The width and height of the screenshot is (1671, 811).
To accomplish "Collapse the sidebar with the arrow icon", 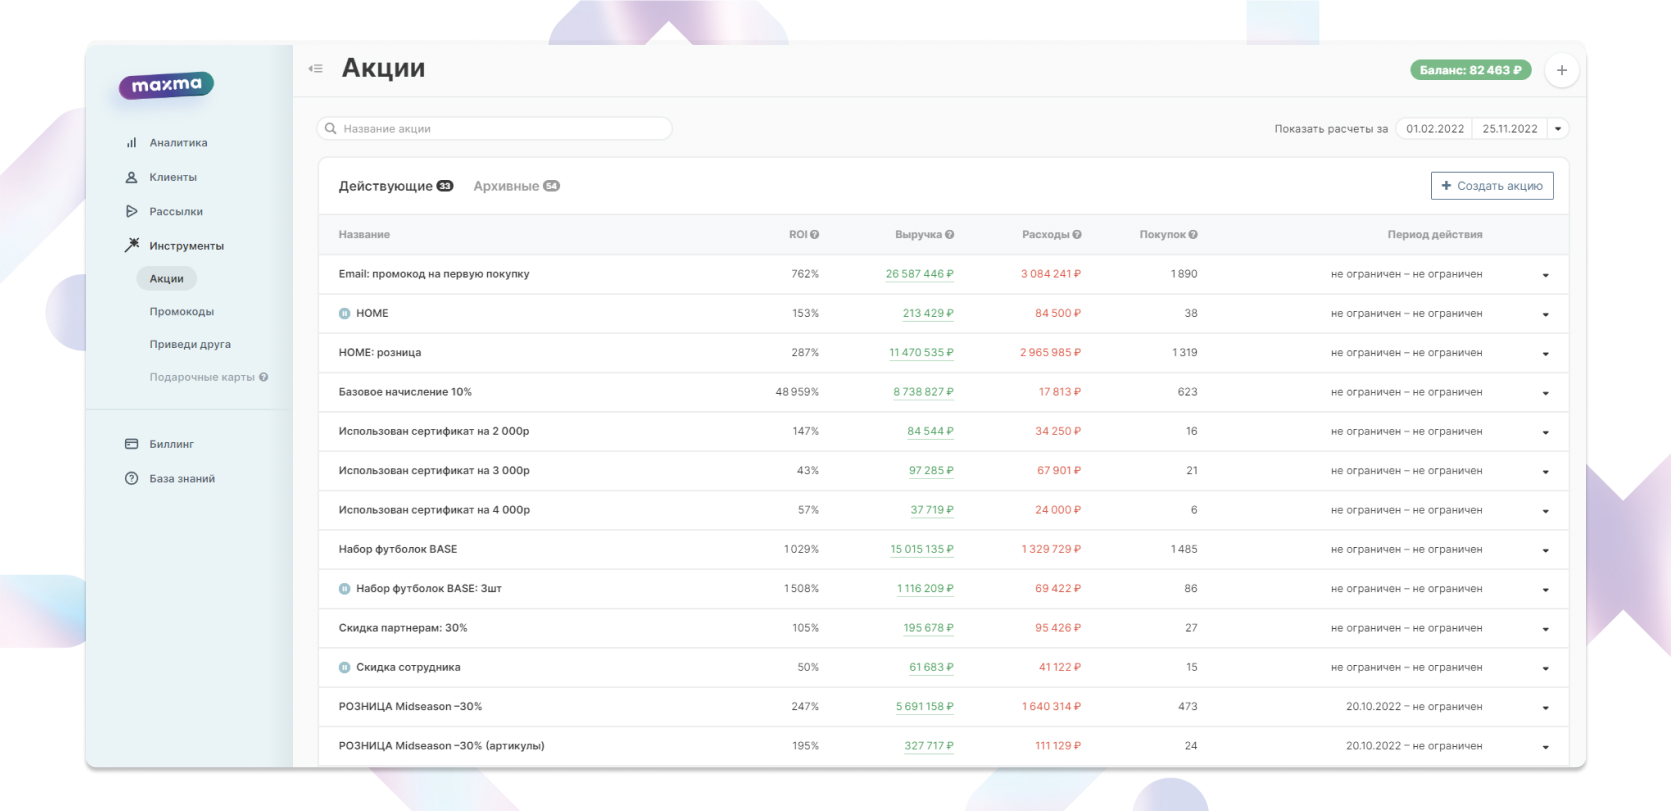I will pyautogui.click(x=316, y=69).
